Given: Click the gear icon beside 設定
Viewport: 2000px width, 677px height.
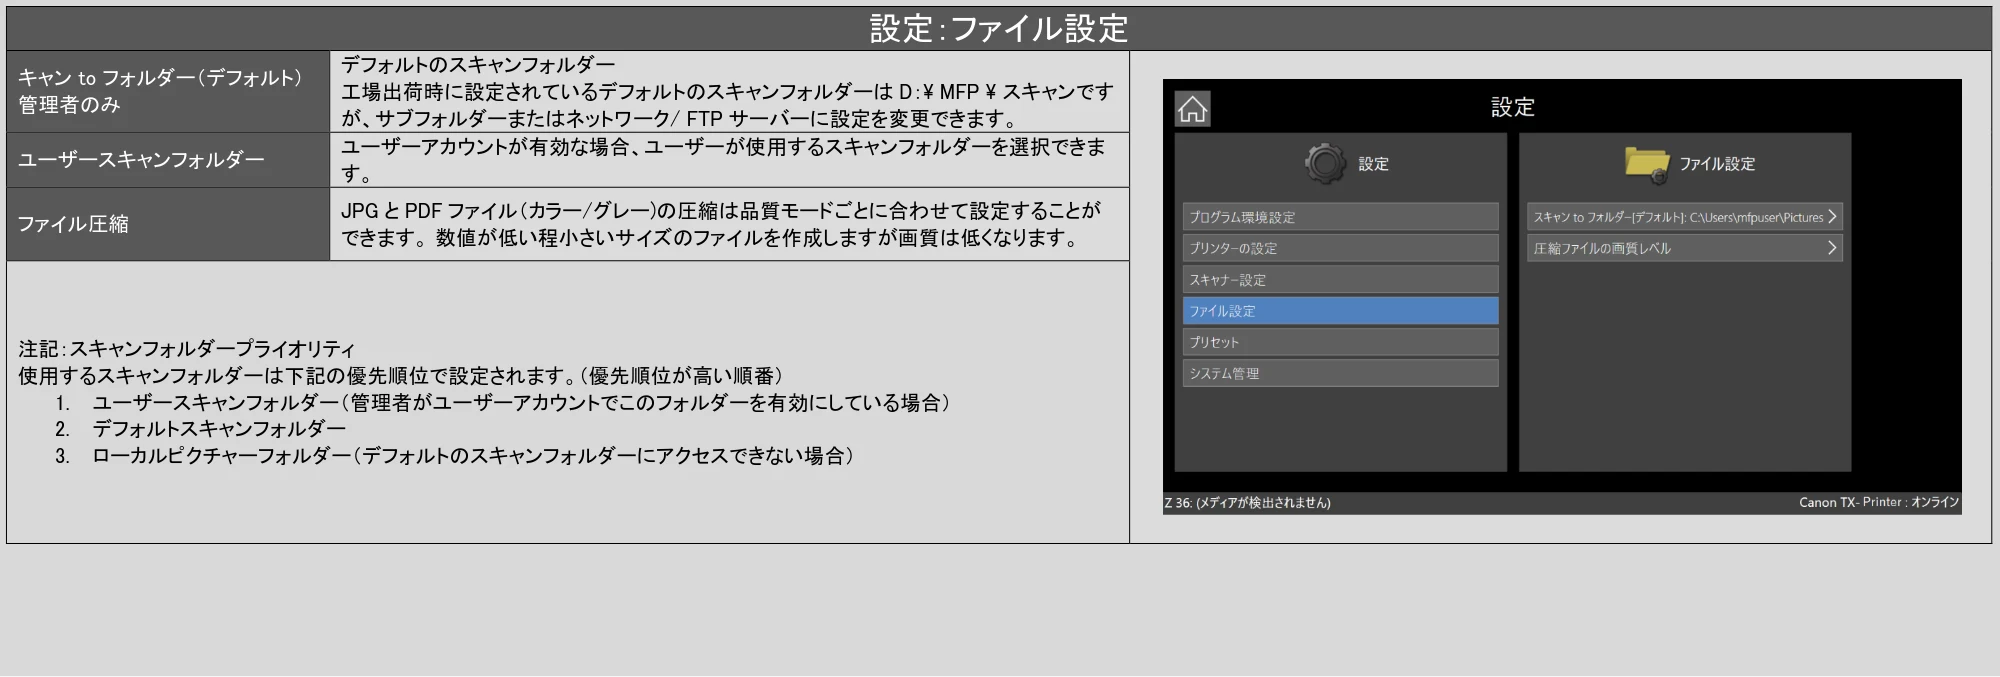Looking at the screenshot, I should 1326,163.
